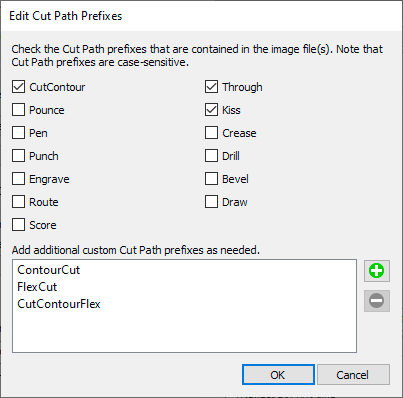Tick the Punch checkbox
Viewport: 403px width, 398px height.
click(x=18, y=156)
